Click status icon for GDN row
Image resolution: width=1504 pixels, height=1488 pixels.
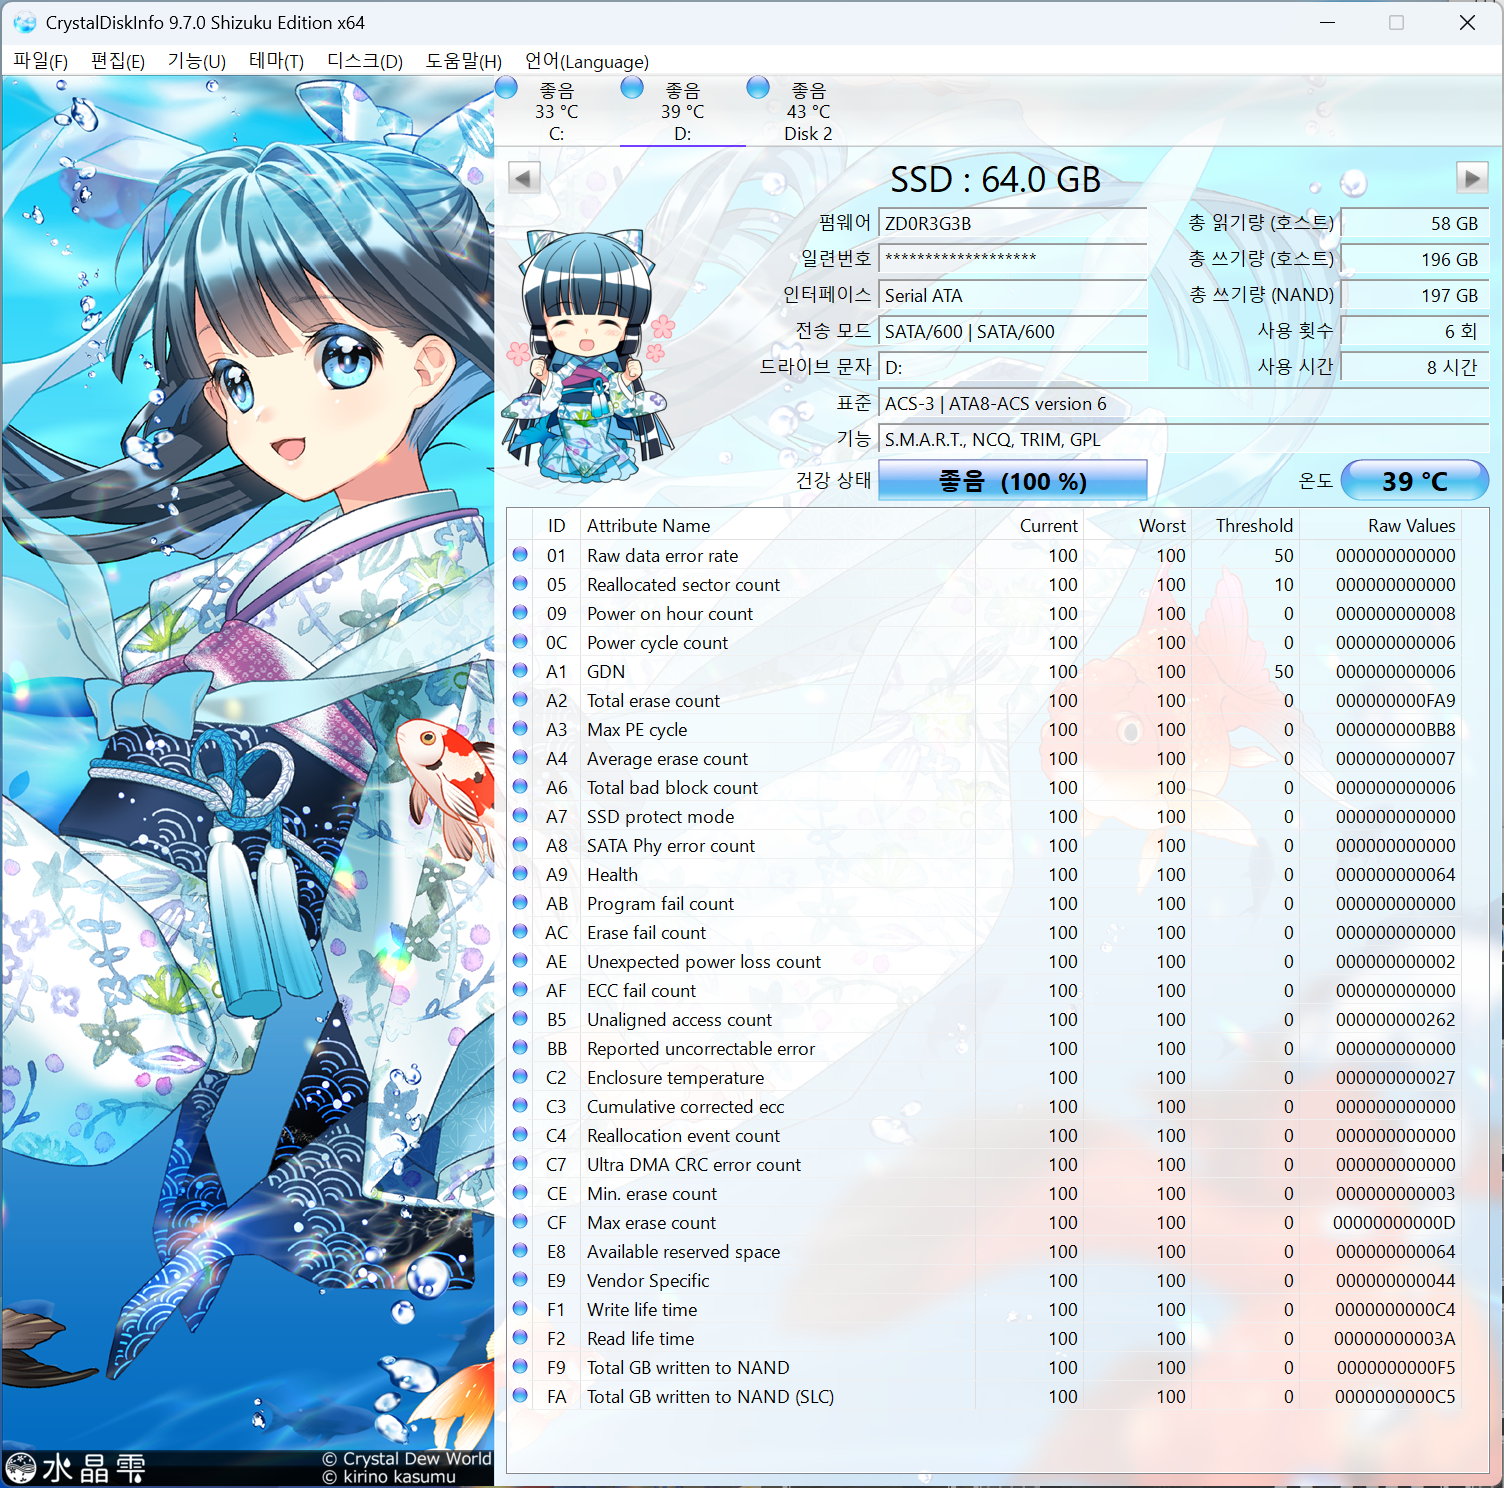520,670
